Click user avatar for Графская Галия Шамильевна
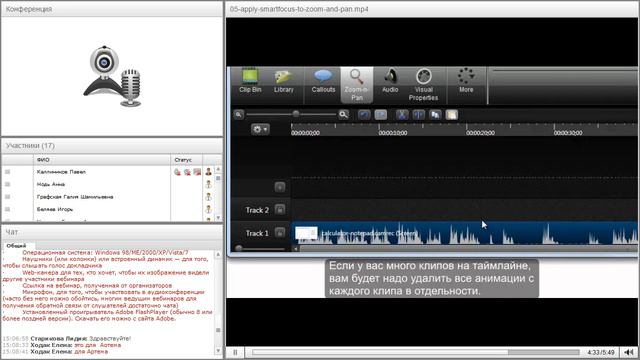The height and width of the screenshot is (360, 640). pos(209,197)
